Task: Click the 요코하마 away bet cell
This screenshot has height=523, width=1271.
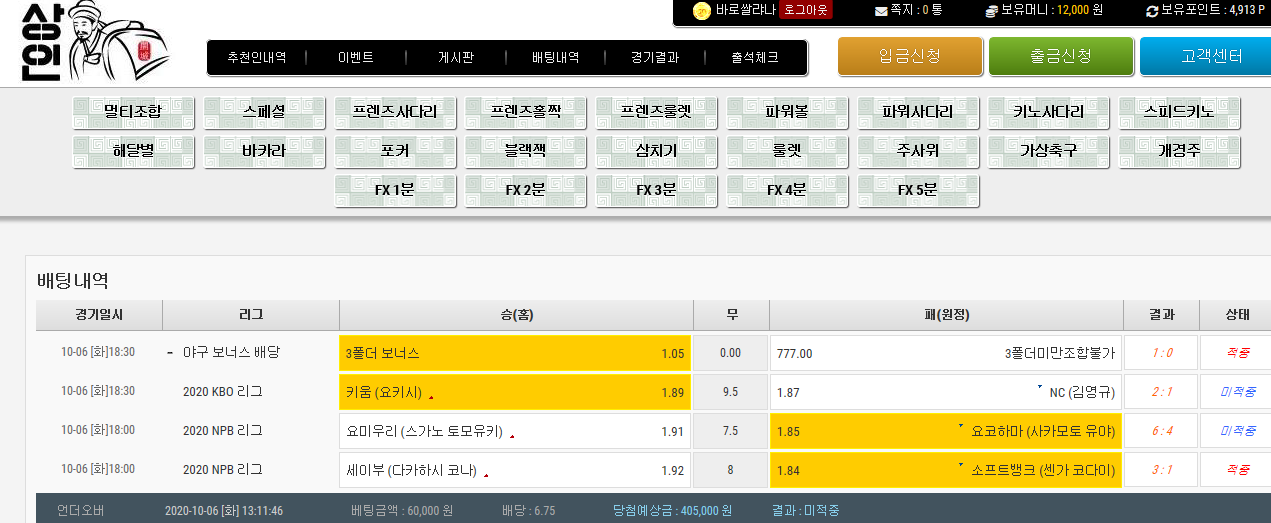Action: tap(946, 431)
